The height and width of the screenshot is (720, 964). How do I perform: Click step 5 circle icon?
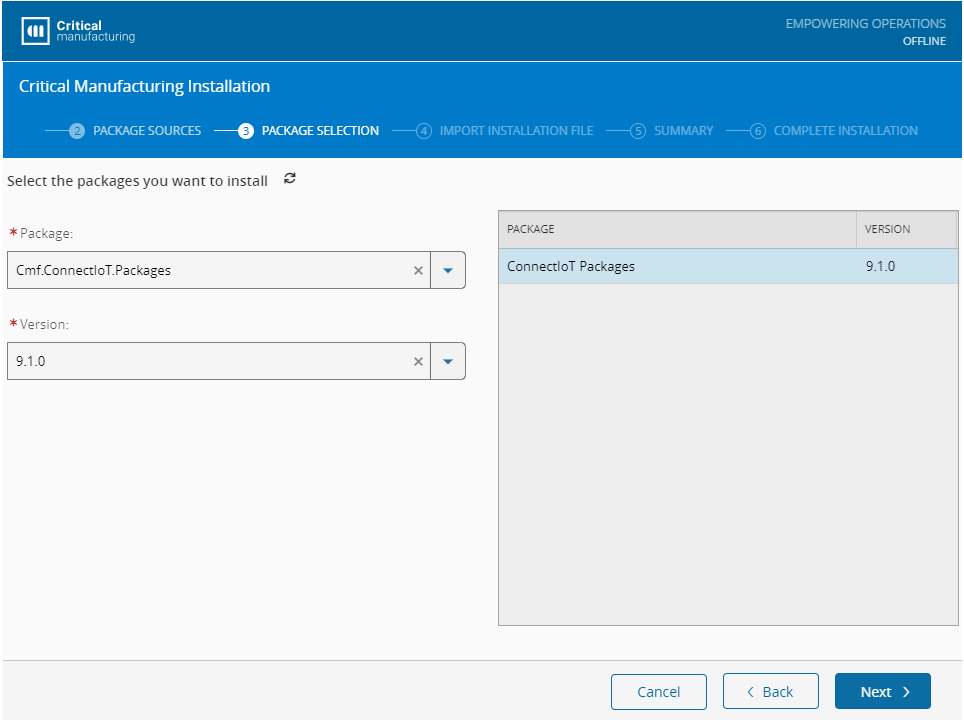pos(638,131)
